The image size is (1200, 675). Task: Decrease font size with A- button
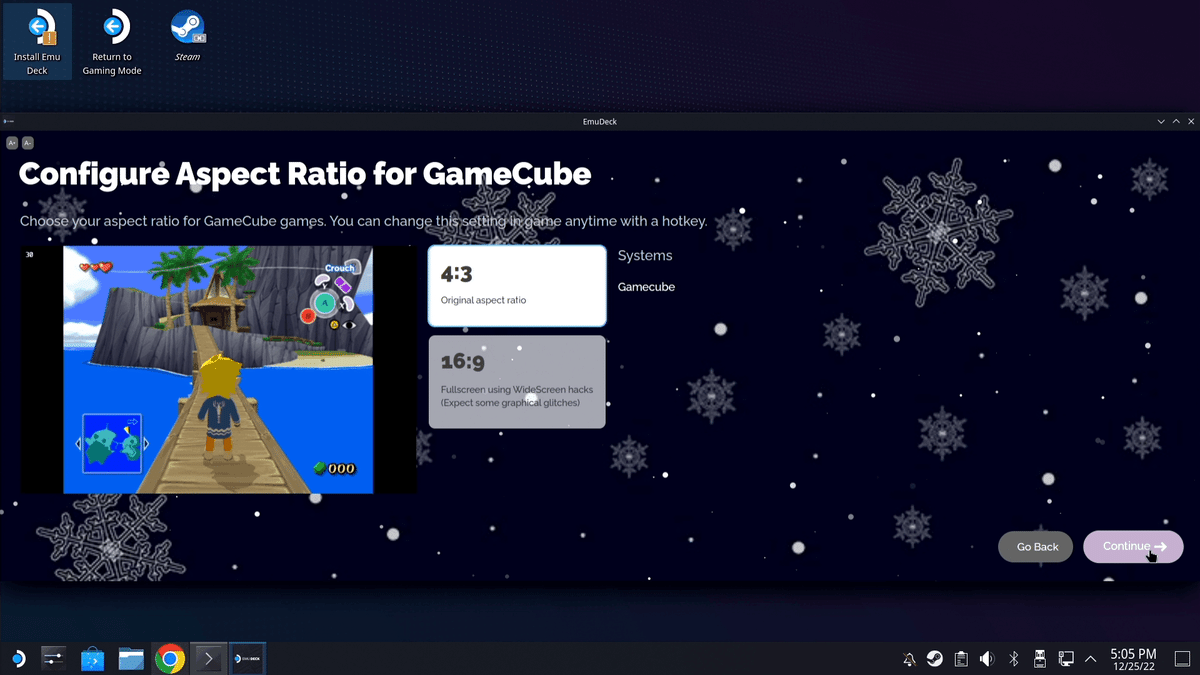tap(28, 143)
